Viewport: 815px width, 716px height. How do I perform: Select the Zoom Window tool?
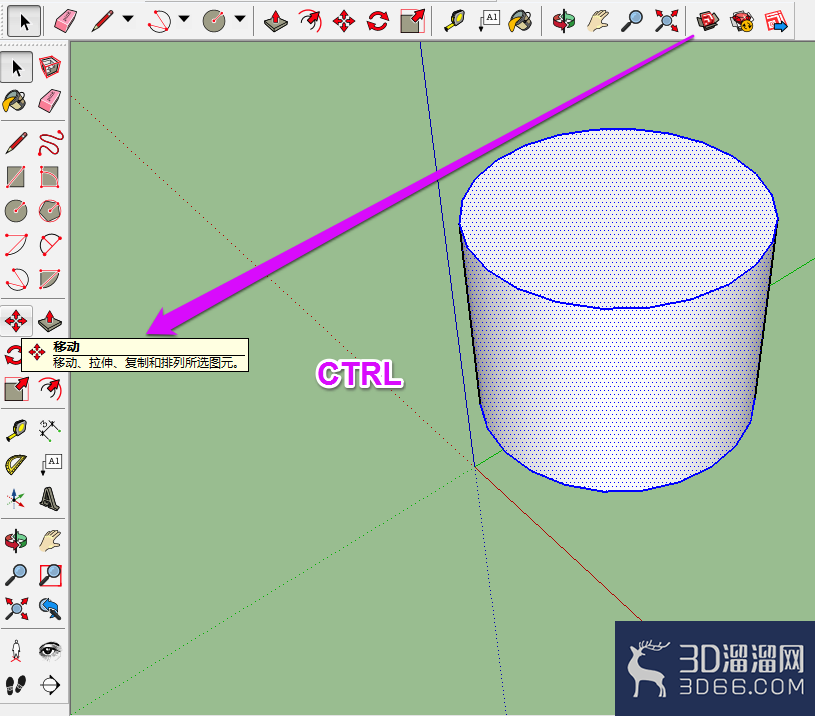[x=50, y=575]
